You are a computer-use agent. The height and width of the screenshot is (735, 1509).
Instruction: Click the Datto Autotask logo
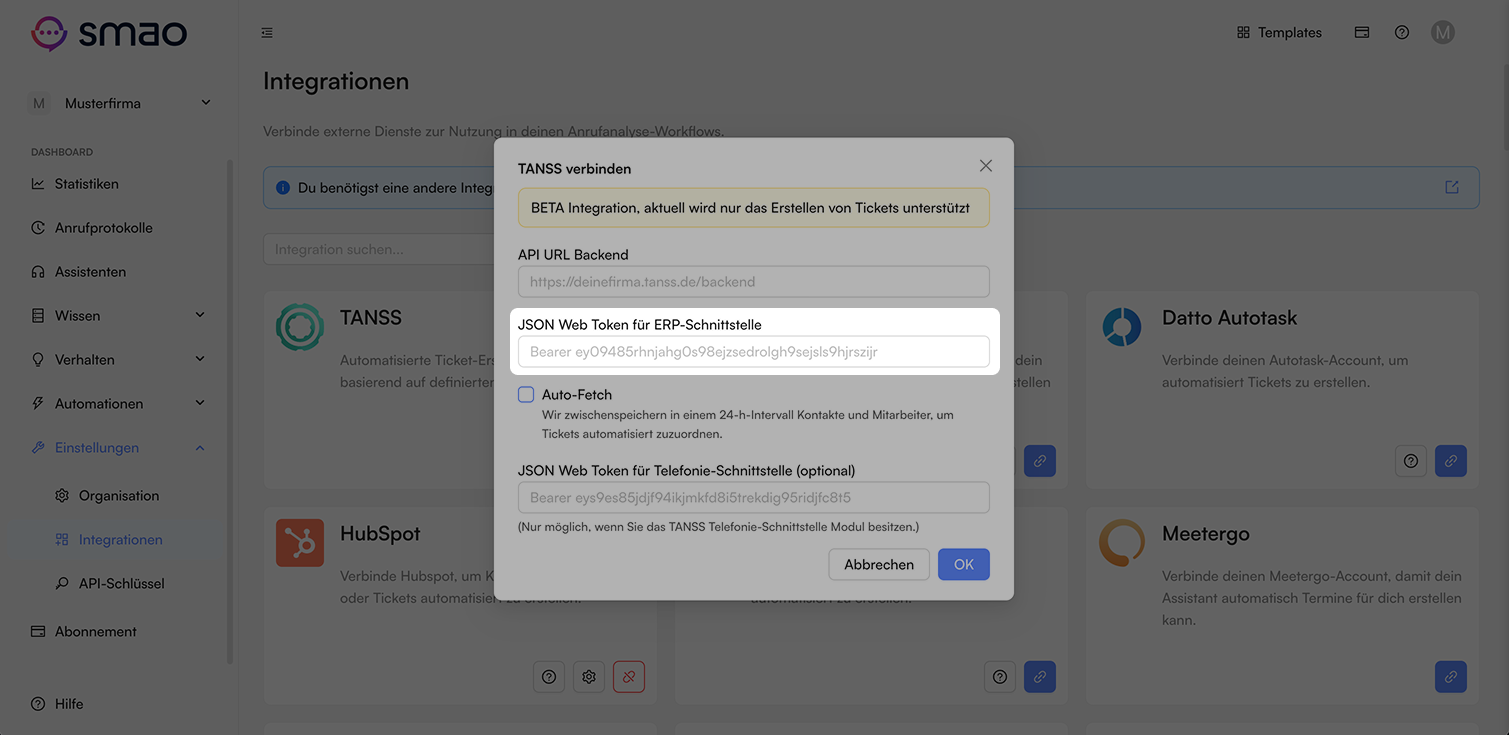click(x=1122, y=327)
